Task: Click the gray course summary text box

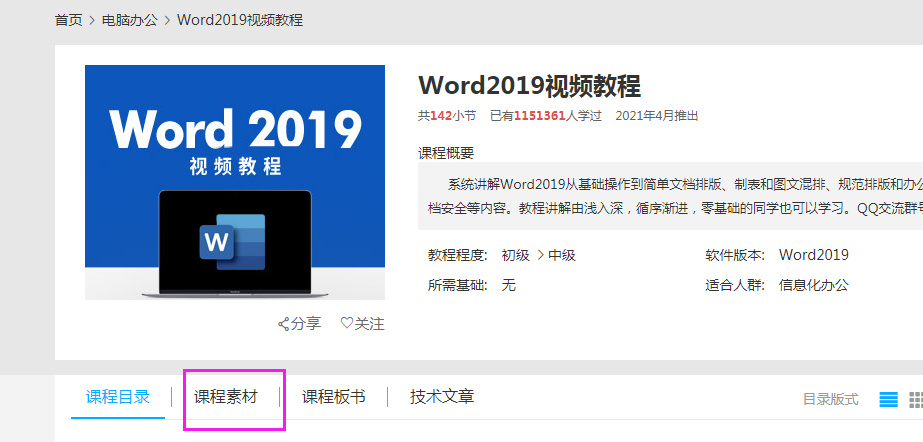Action: pyautogui.click(x=670, y=197)
